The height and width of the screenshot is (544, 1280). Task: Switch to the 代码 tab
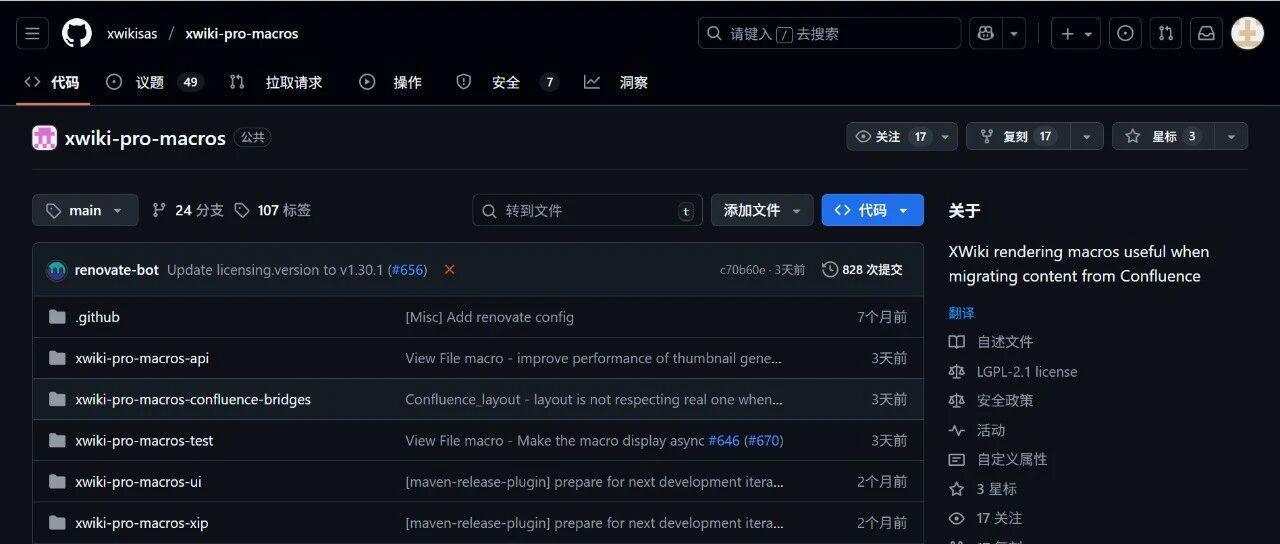(x=52, y=82)
